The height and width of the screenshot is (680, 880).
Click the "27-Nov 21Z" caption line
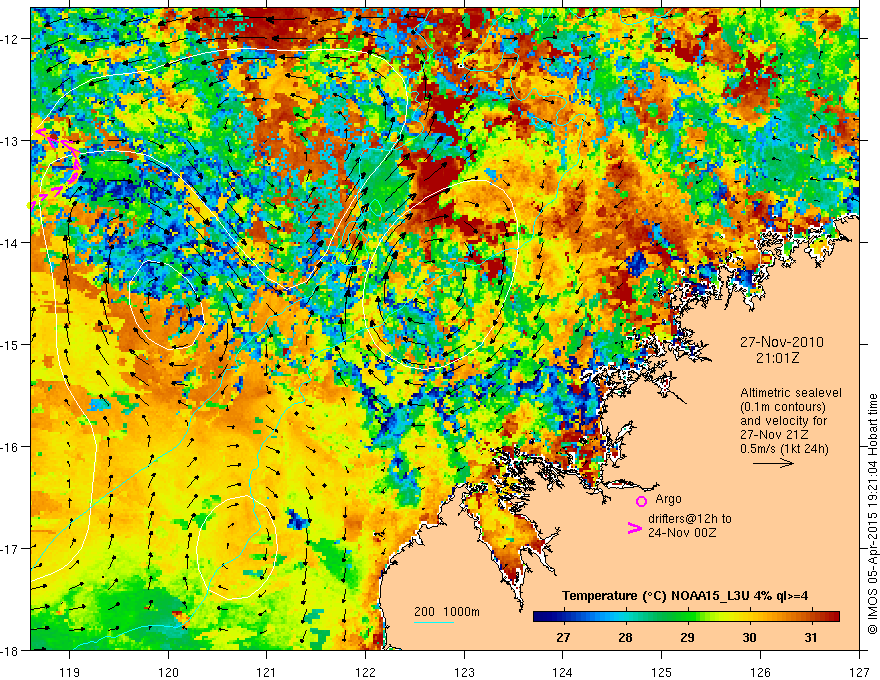774,435
